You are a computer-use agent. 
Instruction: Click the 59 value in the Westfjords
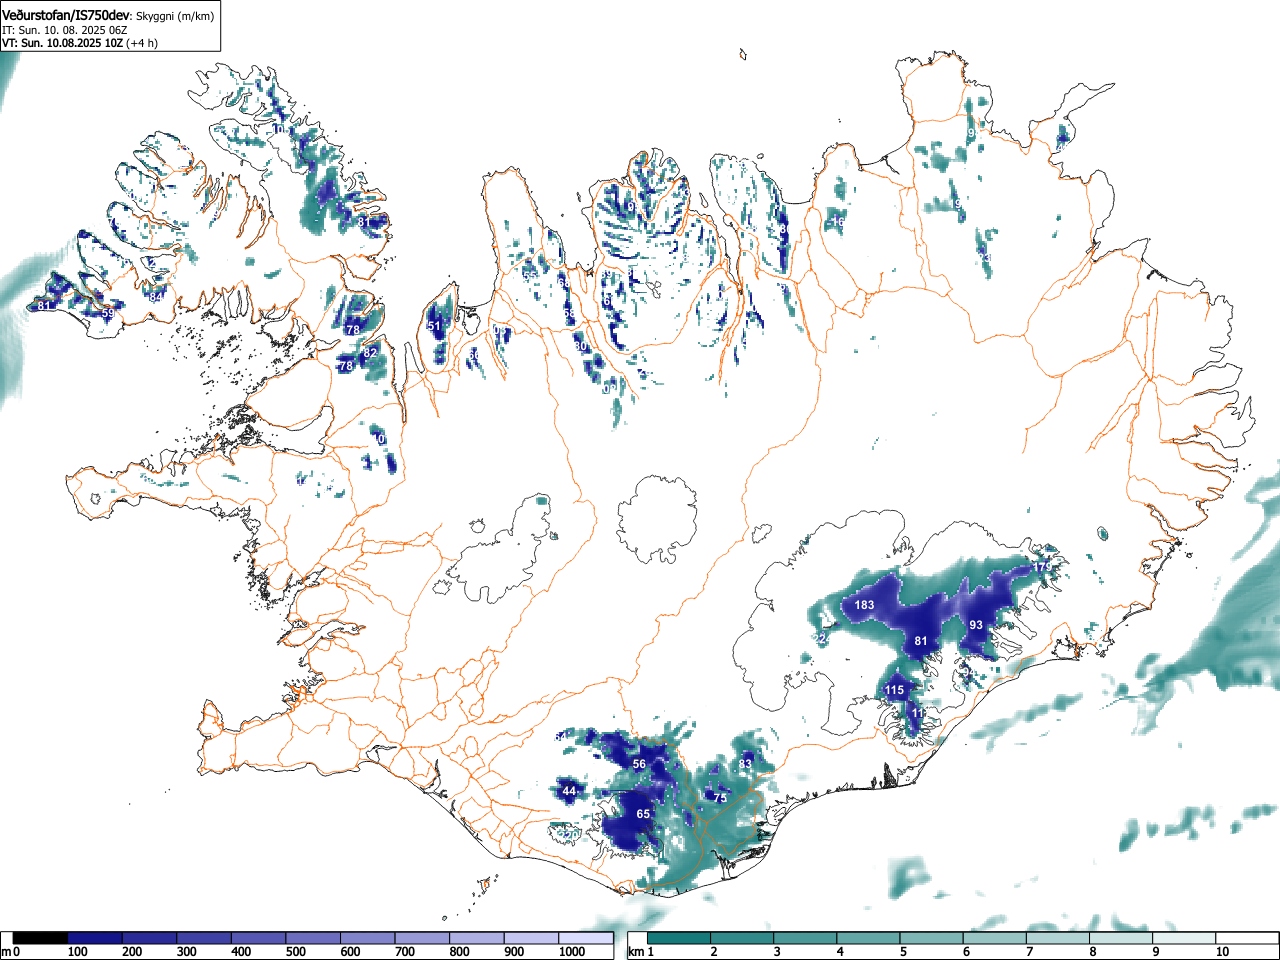(107, 314)
